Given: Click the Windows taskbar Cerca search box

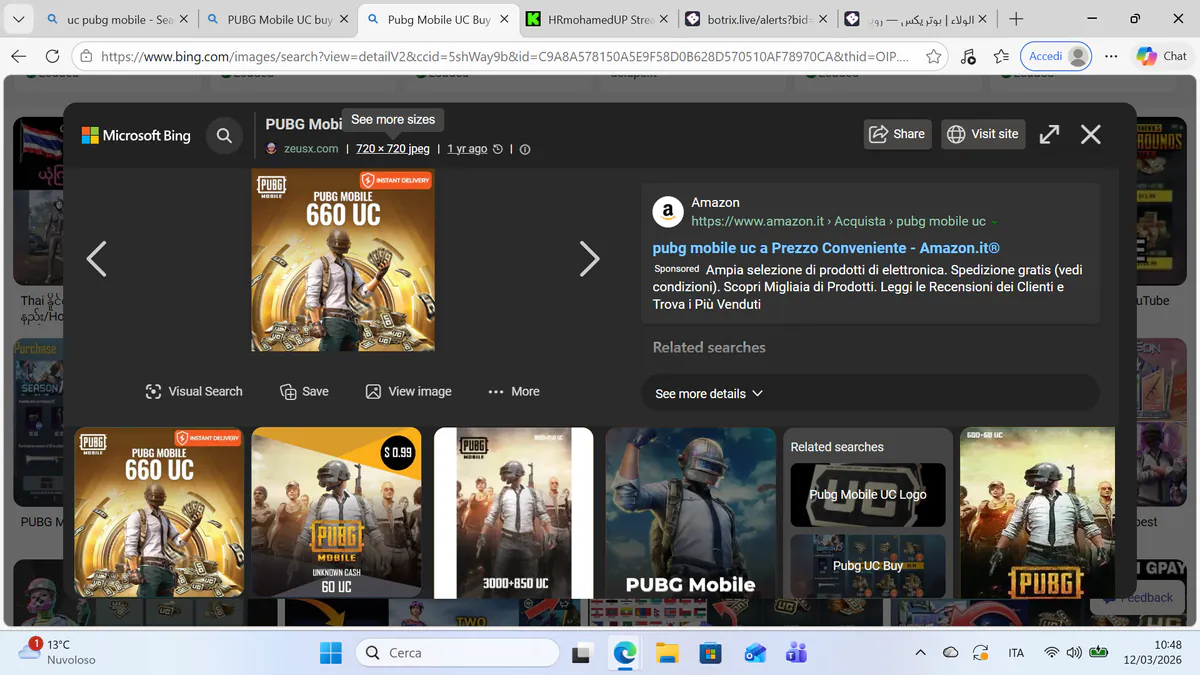Looking at the screenshot, I should (x=457, y=653).
